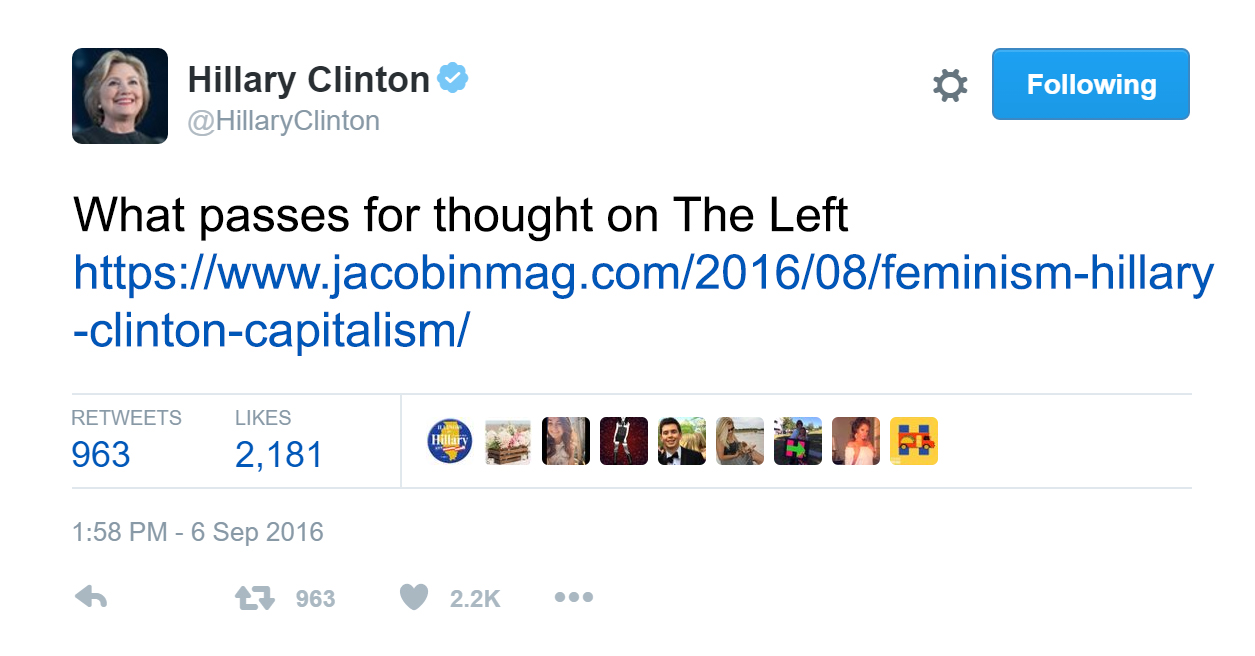Screen dimensions: 1255x656
Task: View the list of 2,181 likes
Action: coord(279,455)
